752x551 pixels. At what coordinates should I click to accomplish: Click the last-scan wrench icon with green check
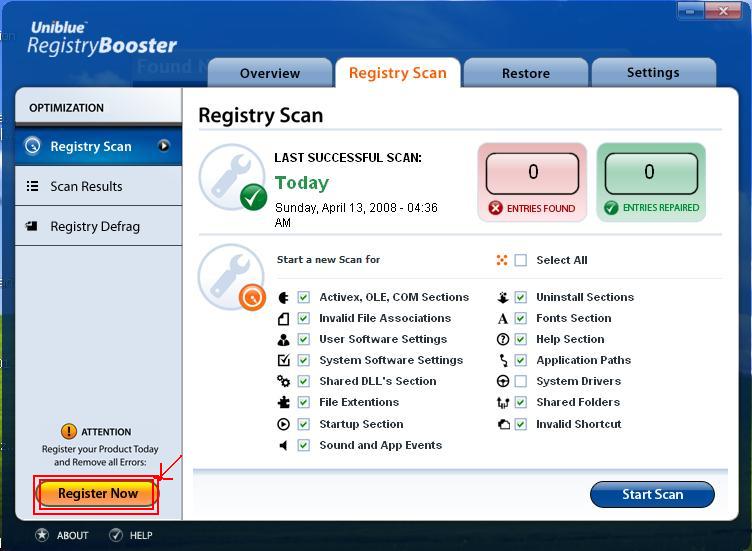click(x=233, y=177)
